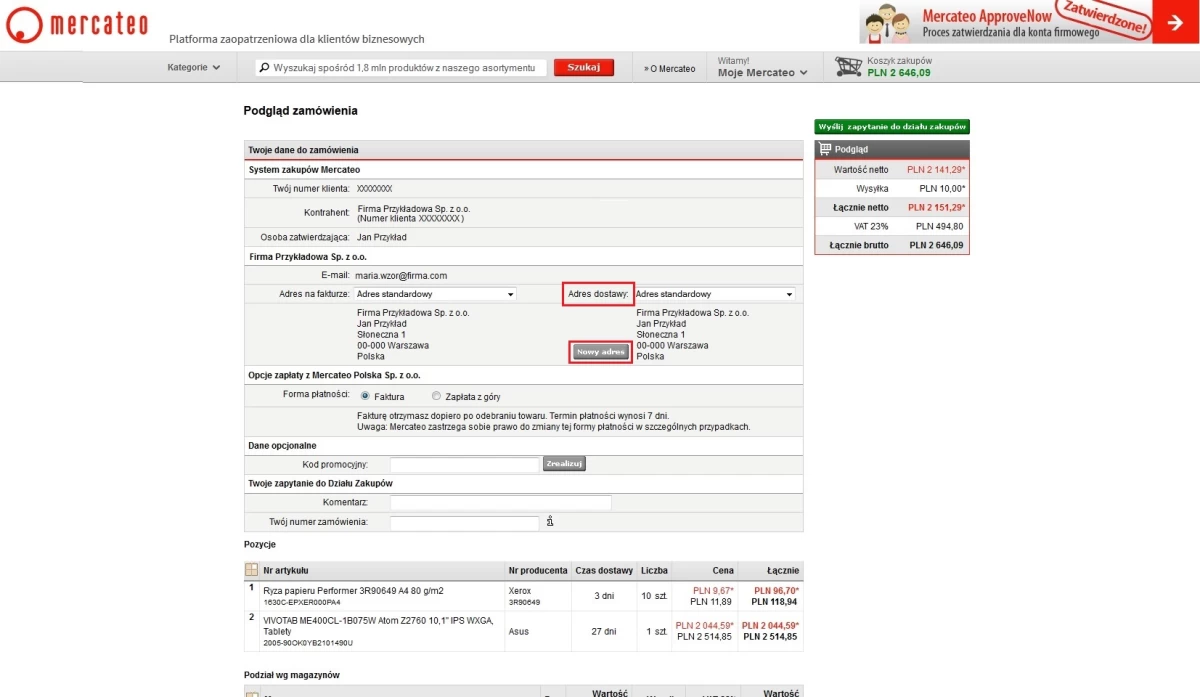
Task: Go to the O Mercateo page
Action: (x=670, y=68)
